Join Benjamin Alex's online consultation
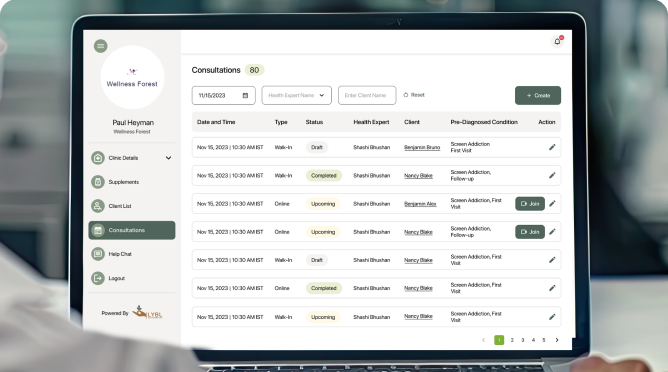This screenshot has width=668, height=372. pos(530,204)
